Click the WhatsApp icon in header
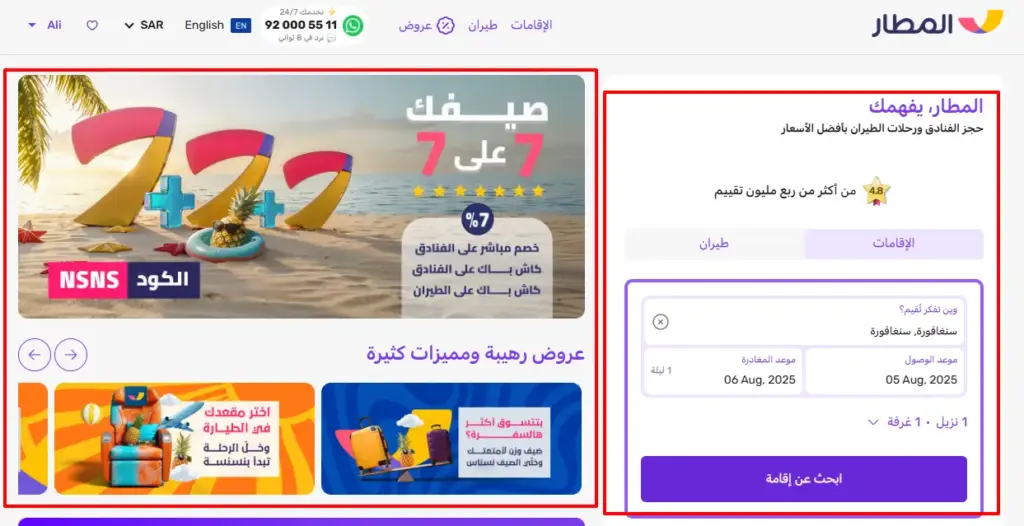Image resolution: width=1024 pixels, height=526 pixels. pos(353,25)
